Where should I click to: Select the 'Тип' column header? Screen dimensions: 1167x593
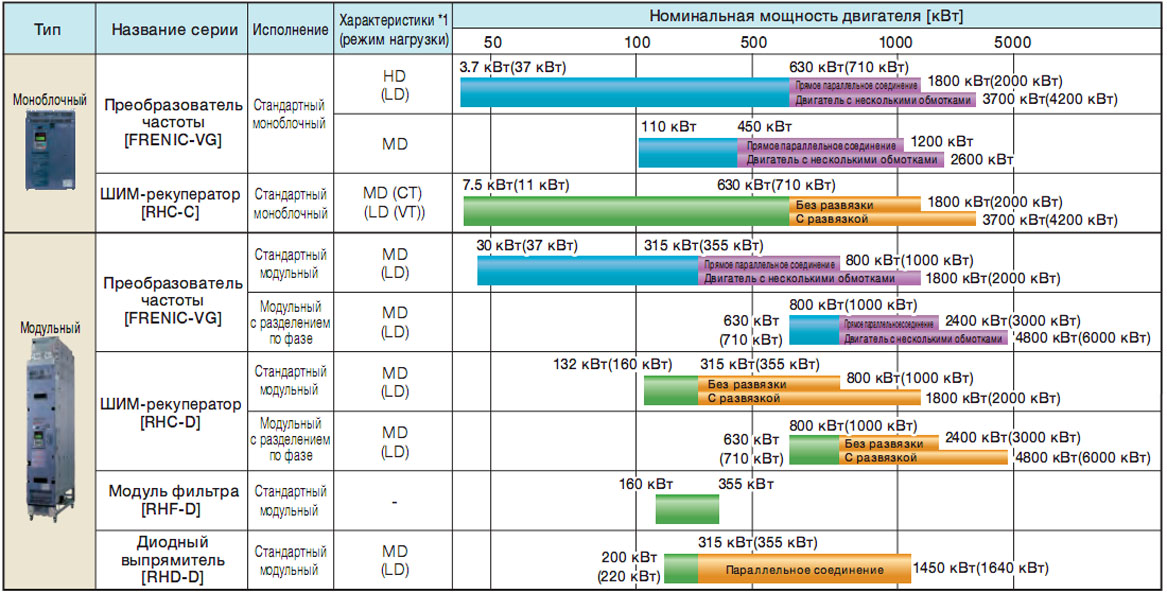[48, 31]
